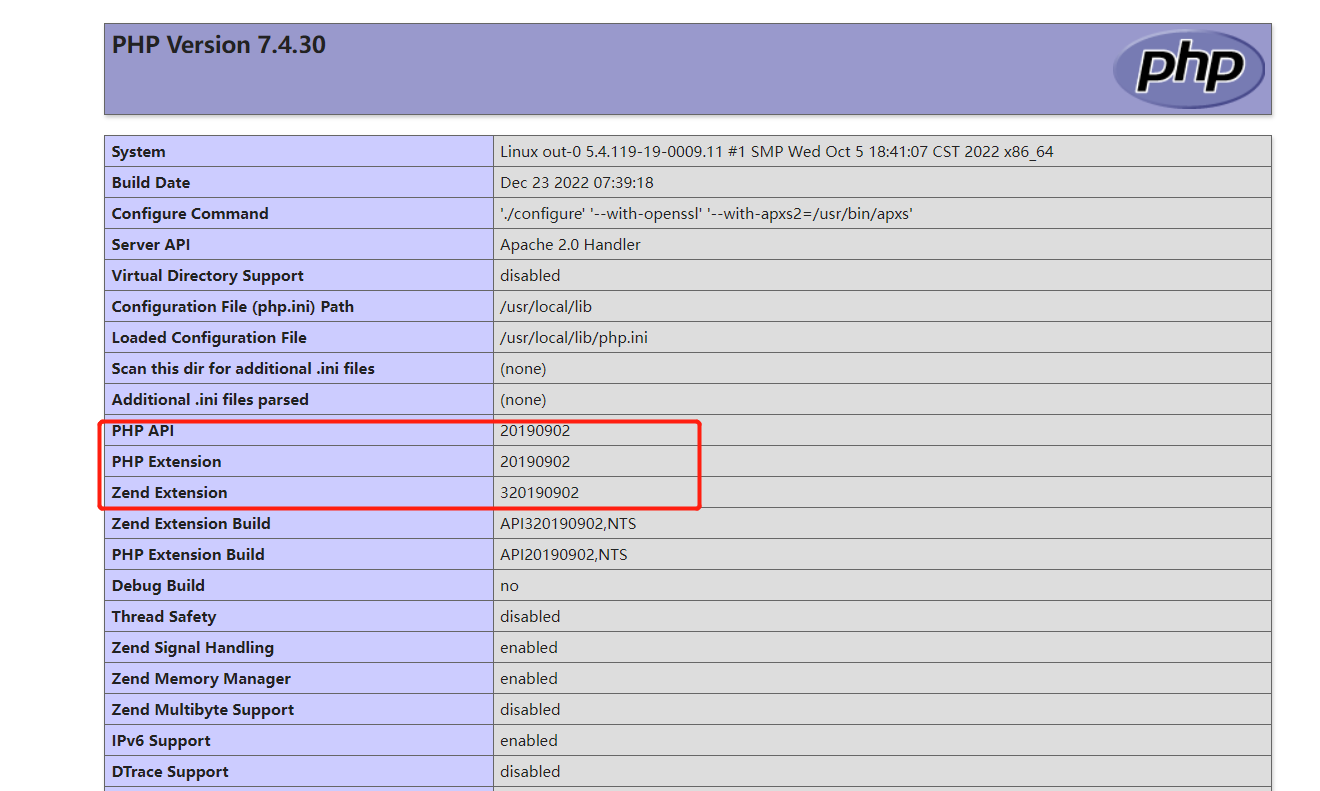The width and height of the screenshot is (1320, 791).
Task: Select the /usr/local/lib path value
Action: (x=546, y=307)
